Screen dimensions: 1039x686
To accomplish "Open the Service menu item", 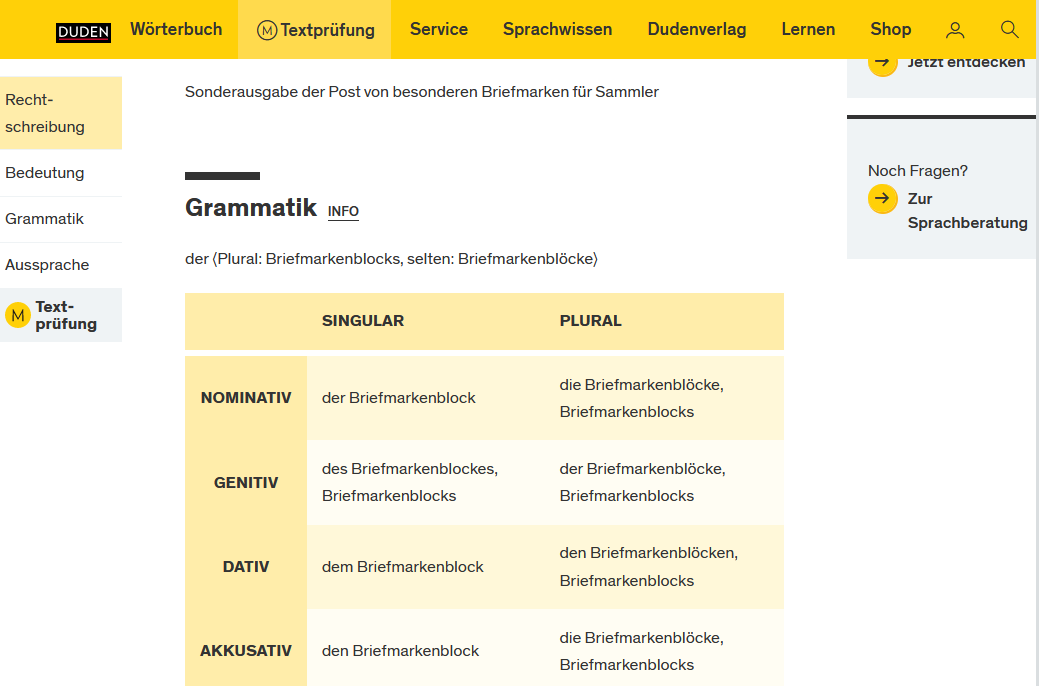I will click(x=438, y=29).
